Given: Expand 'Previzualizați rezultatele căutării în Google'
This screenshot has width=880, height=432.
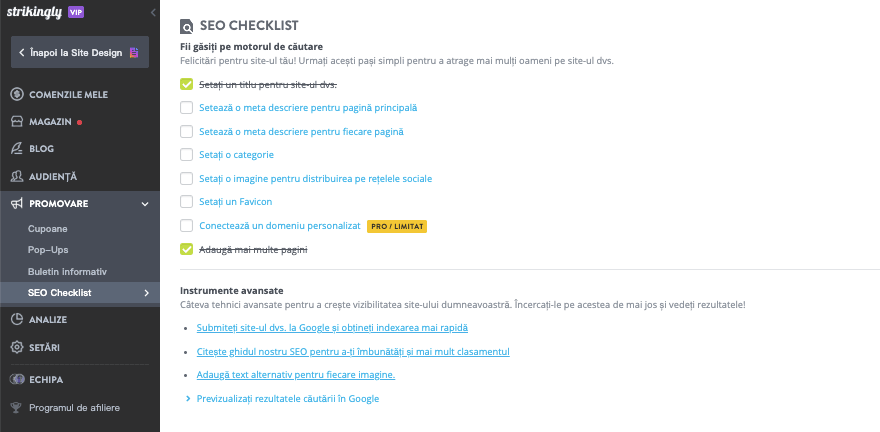Looking at the screenshot, I should point(280,399).
